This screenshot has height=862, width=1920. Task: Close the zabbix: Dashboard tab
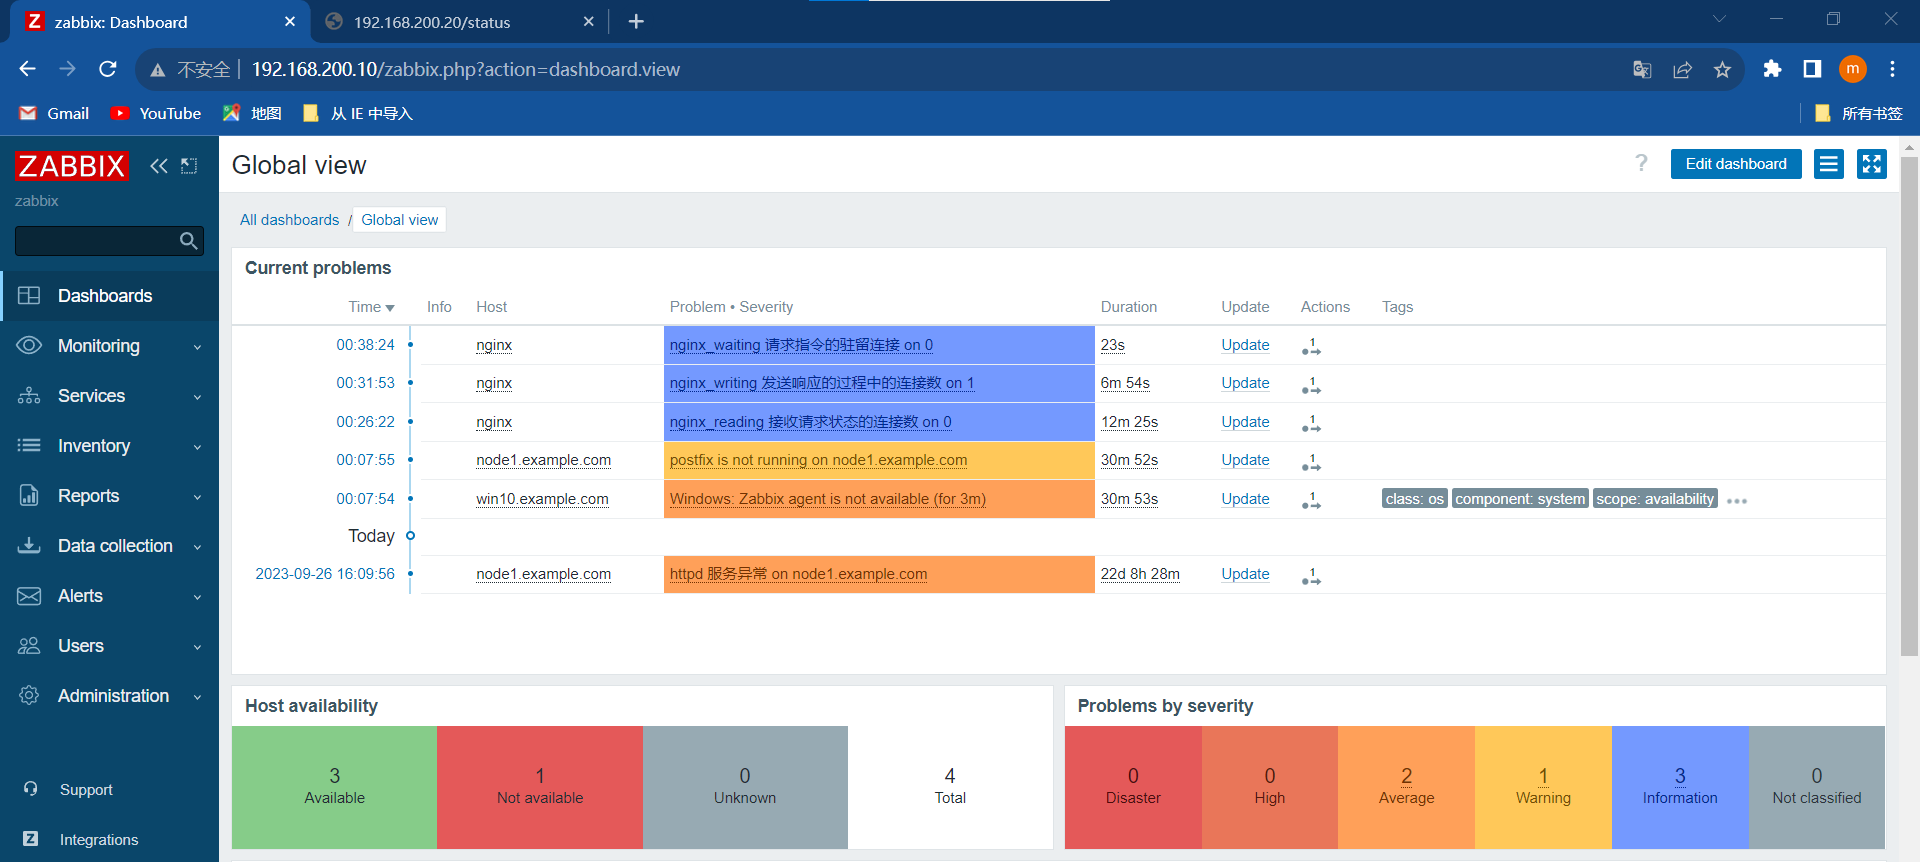click(290, 21)
